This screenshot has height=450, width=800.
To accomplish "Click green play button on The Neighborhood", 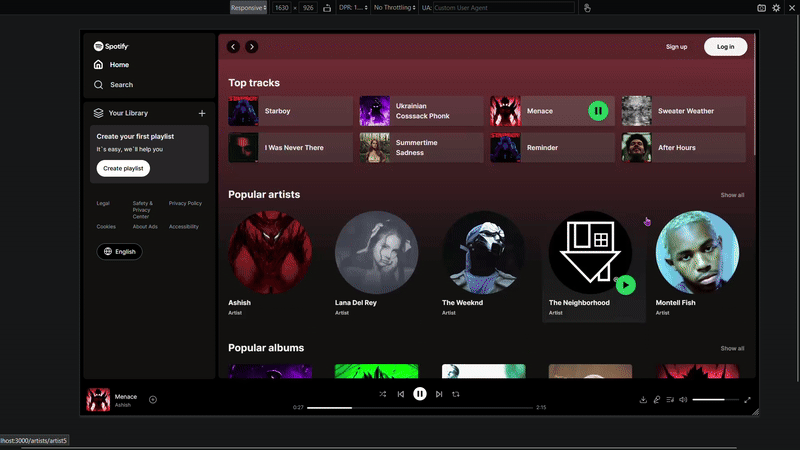I will coord(626,285).
